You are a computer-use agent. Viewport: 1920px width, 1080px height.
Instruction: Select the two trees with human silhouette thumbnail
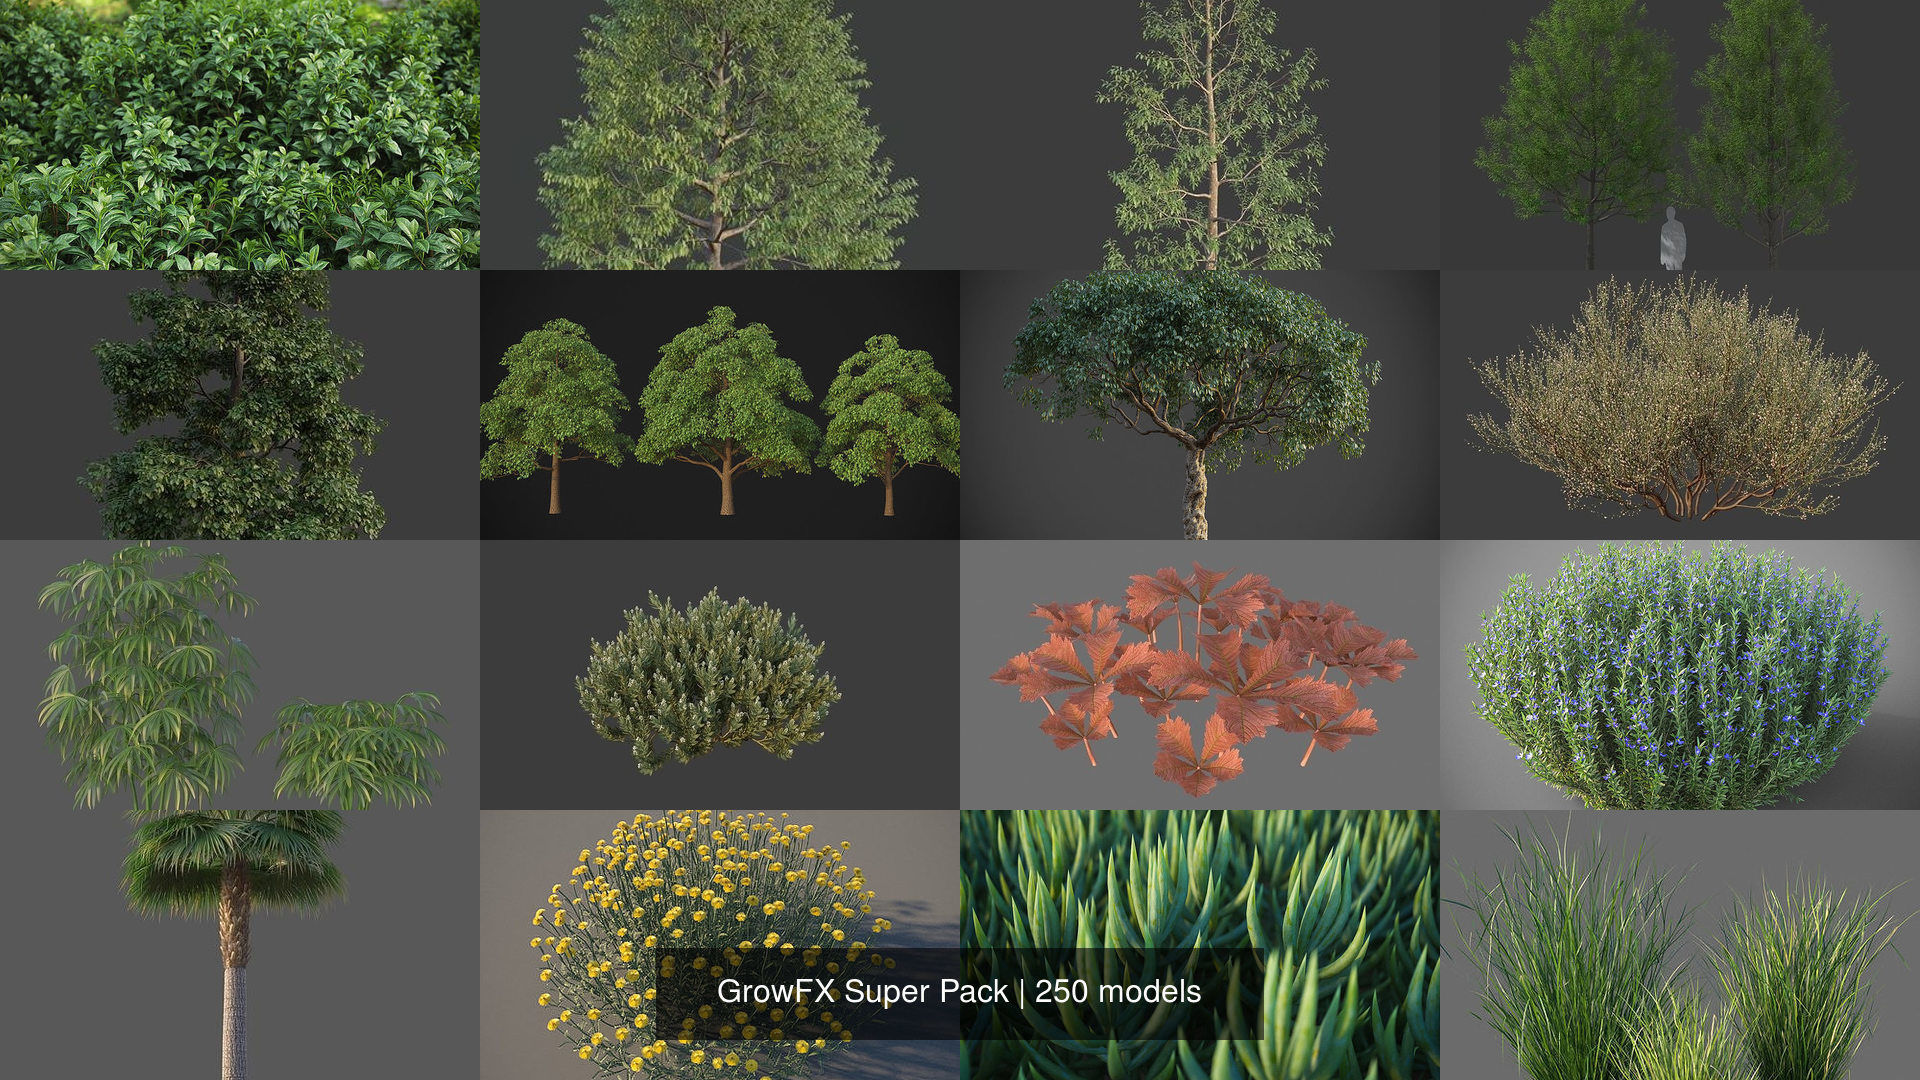tap(1680, 135)
